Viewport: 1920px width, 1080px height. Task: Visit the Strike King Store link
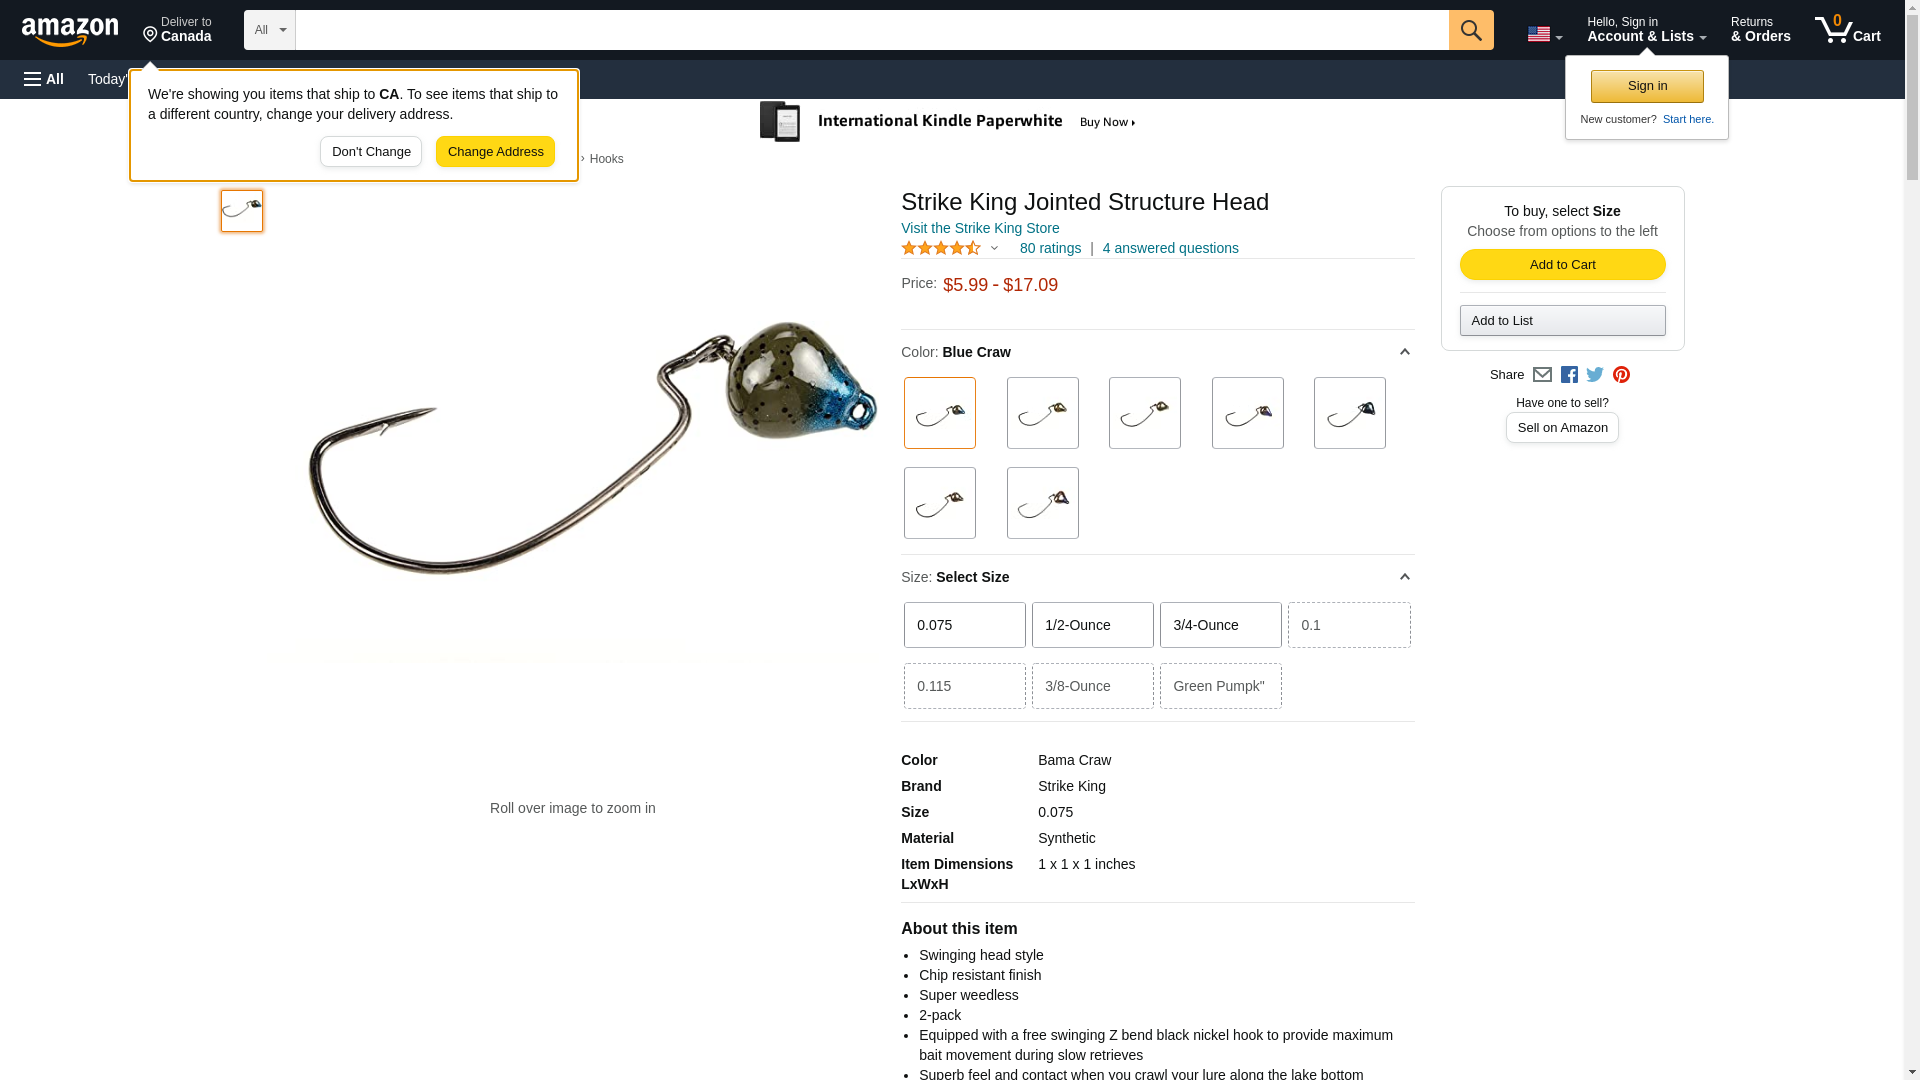click(979, 228)
